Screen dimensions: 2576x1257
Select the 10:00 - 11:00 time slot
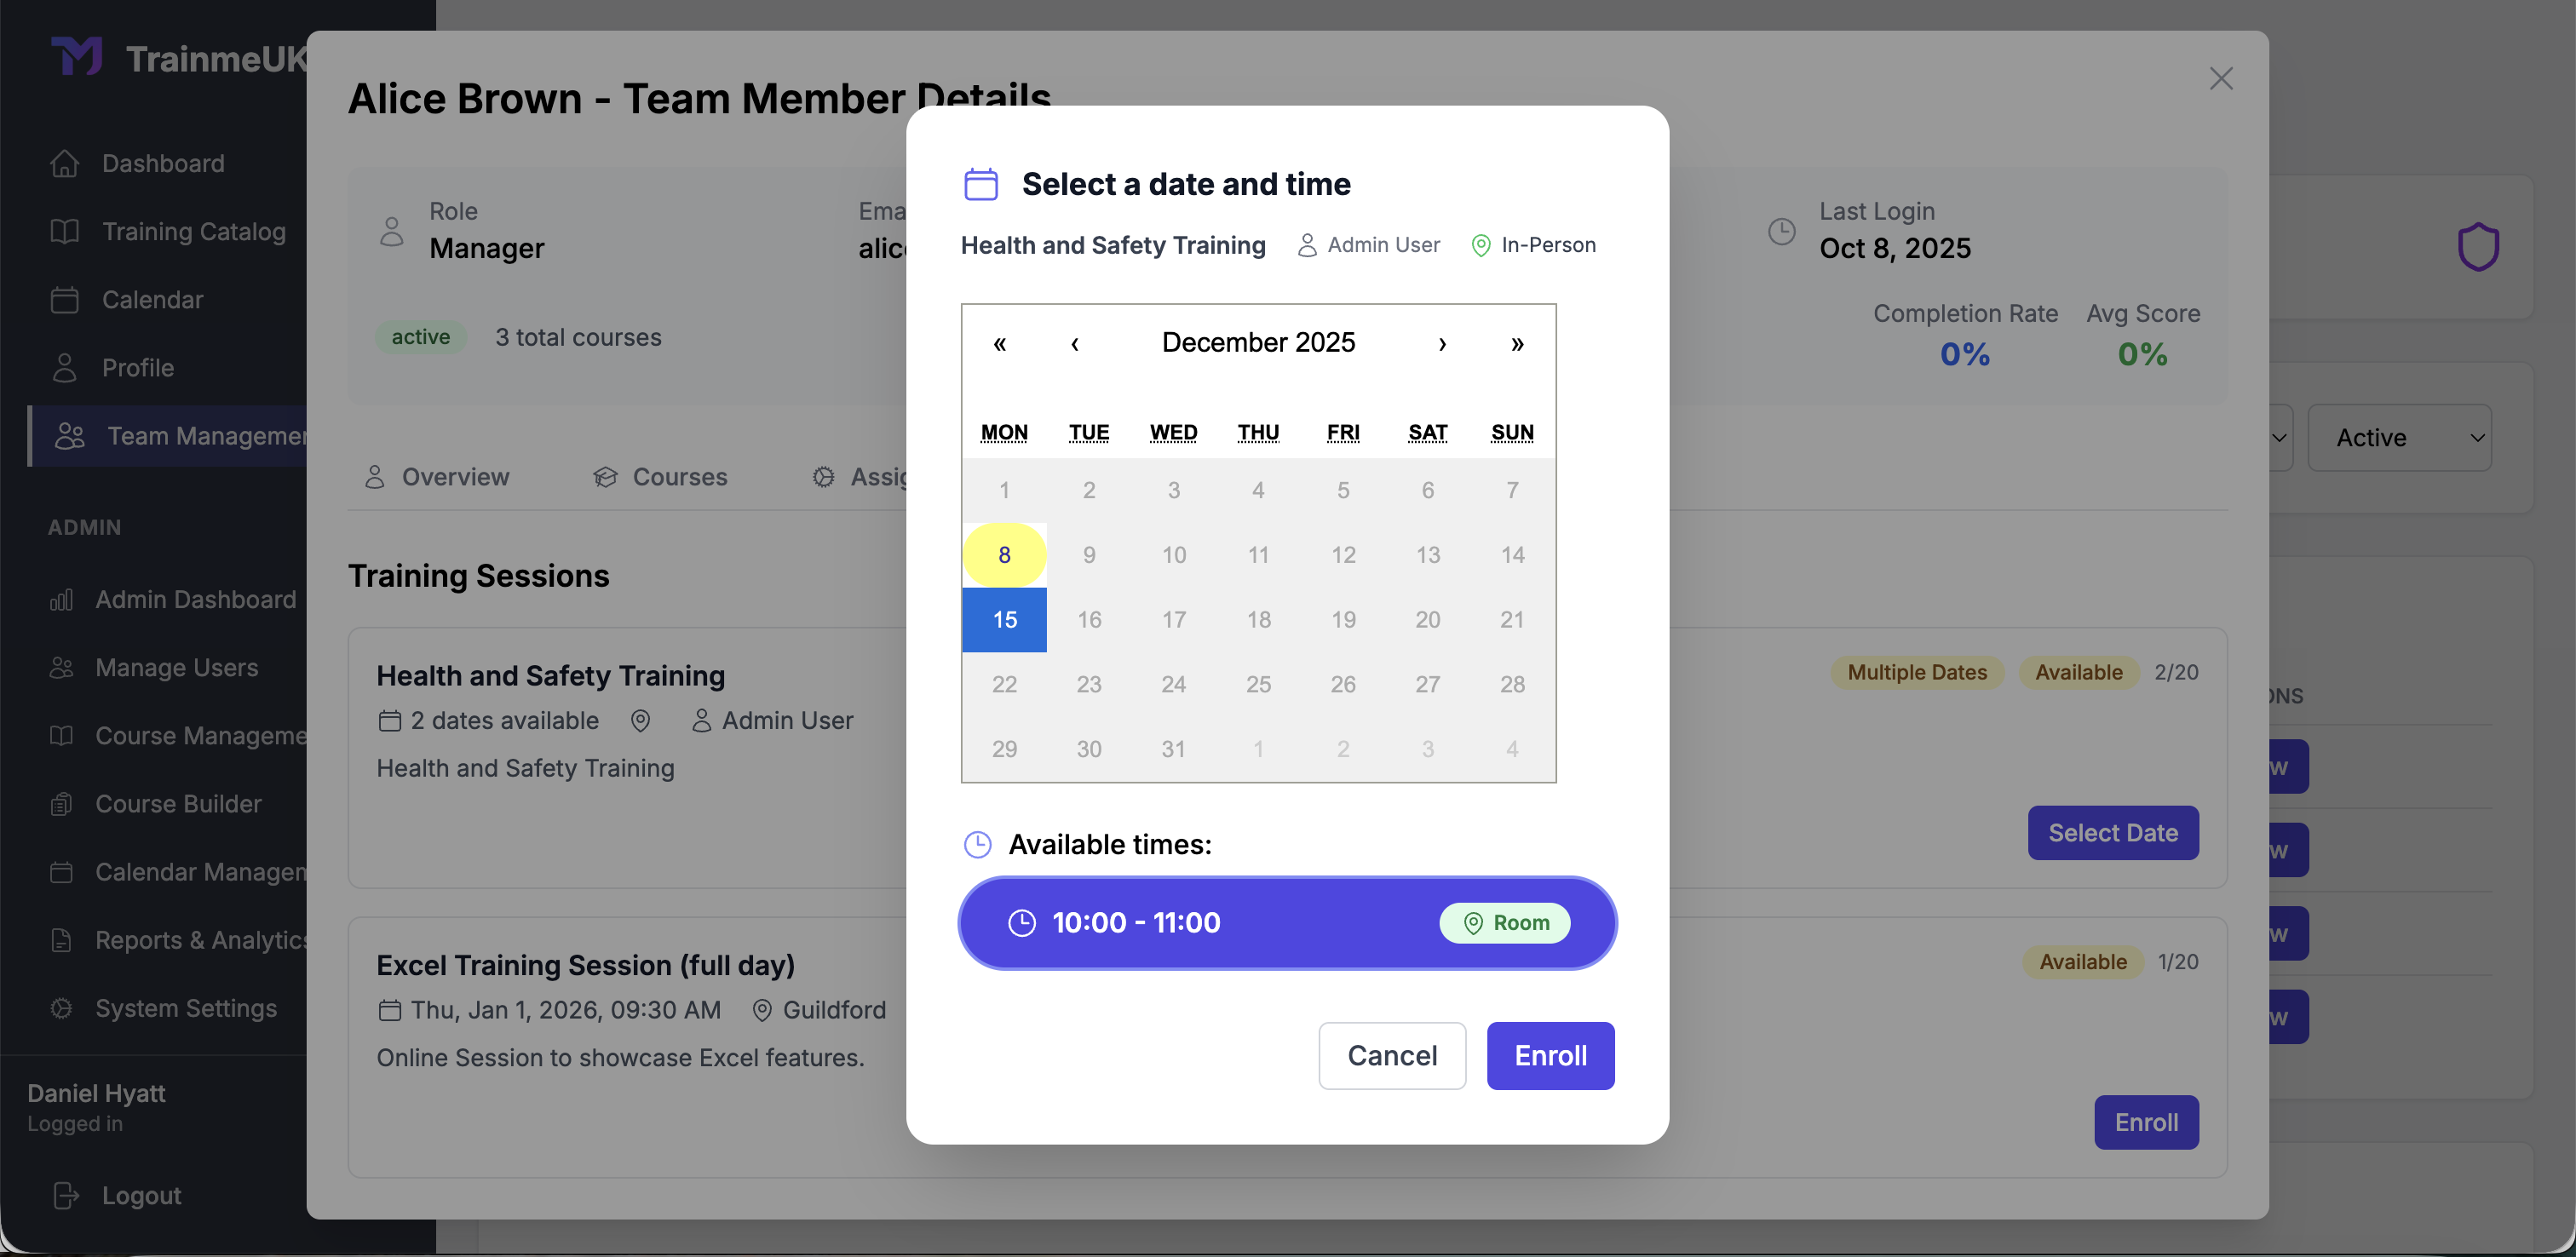(x=1286, y=922)
